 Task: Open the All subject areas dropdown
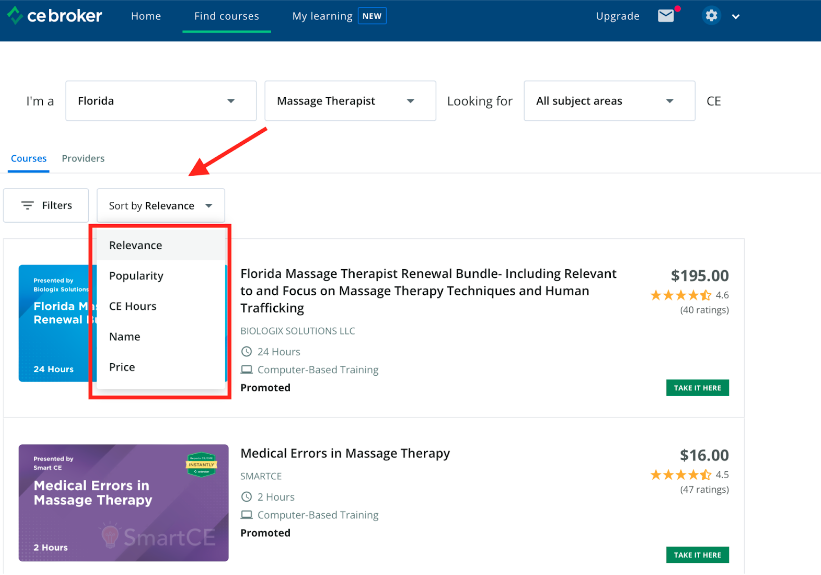point(609,101)
